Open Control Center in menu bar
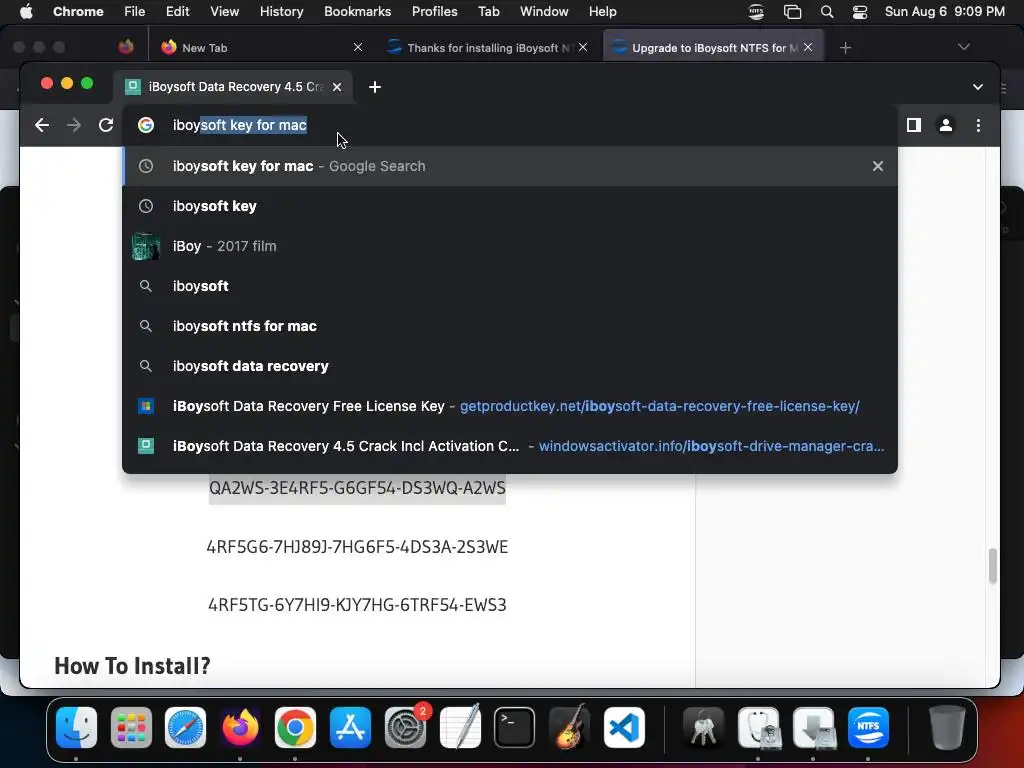The width and height of the screenshot is (1024, 768). tap(860, 11)
